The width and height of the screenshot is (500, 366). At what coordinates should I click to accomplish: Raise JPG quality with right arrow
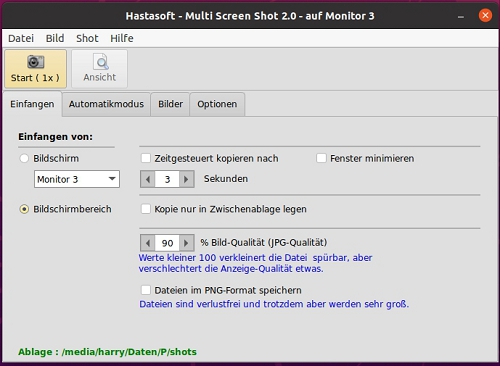(186, 243)
